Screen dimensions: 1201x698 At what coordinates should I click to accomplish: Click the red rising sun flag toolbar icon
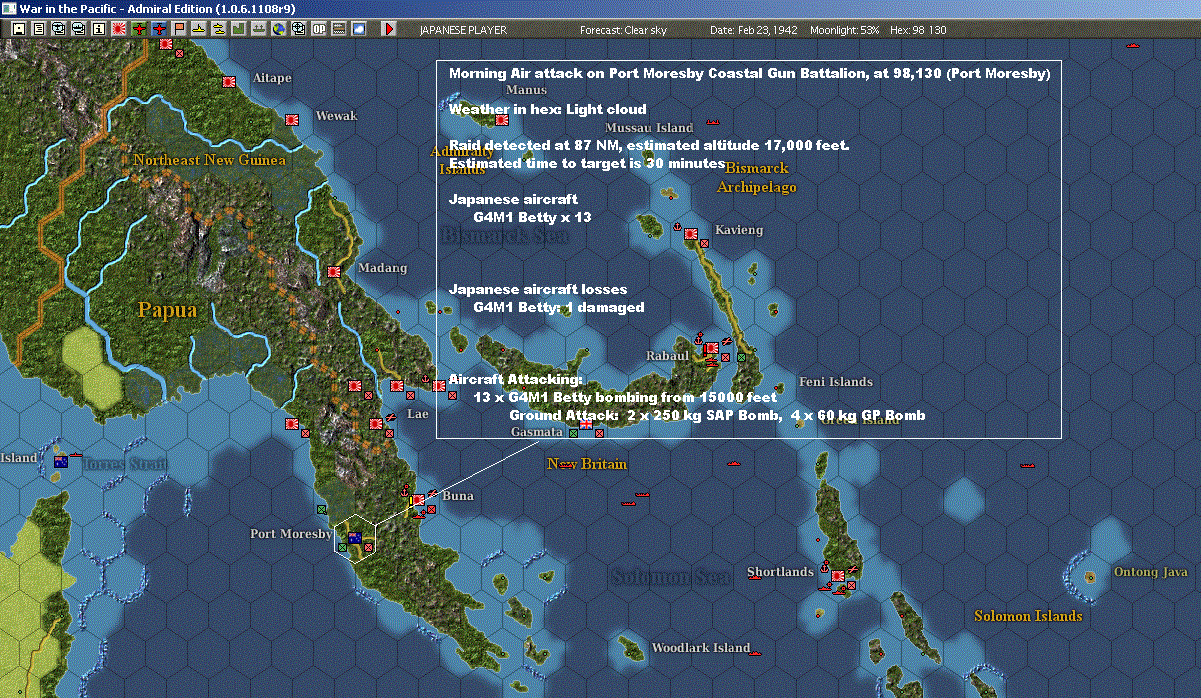pyautogui.click(x=118, y=29)
